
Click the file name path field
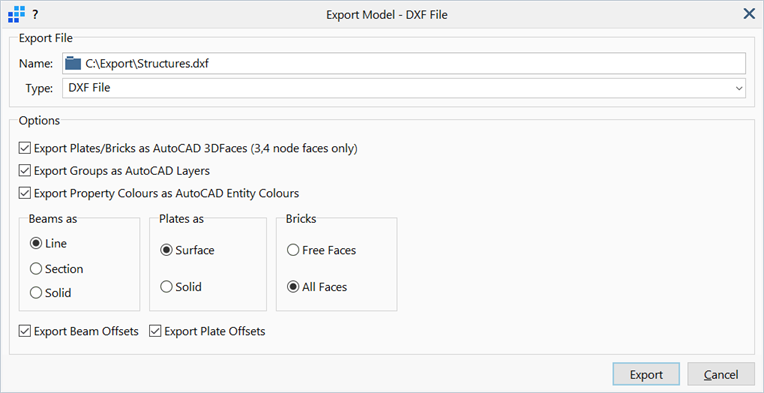(403, 63)
